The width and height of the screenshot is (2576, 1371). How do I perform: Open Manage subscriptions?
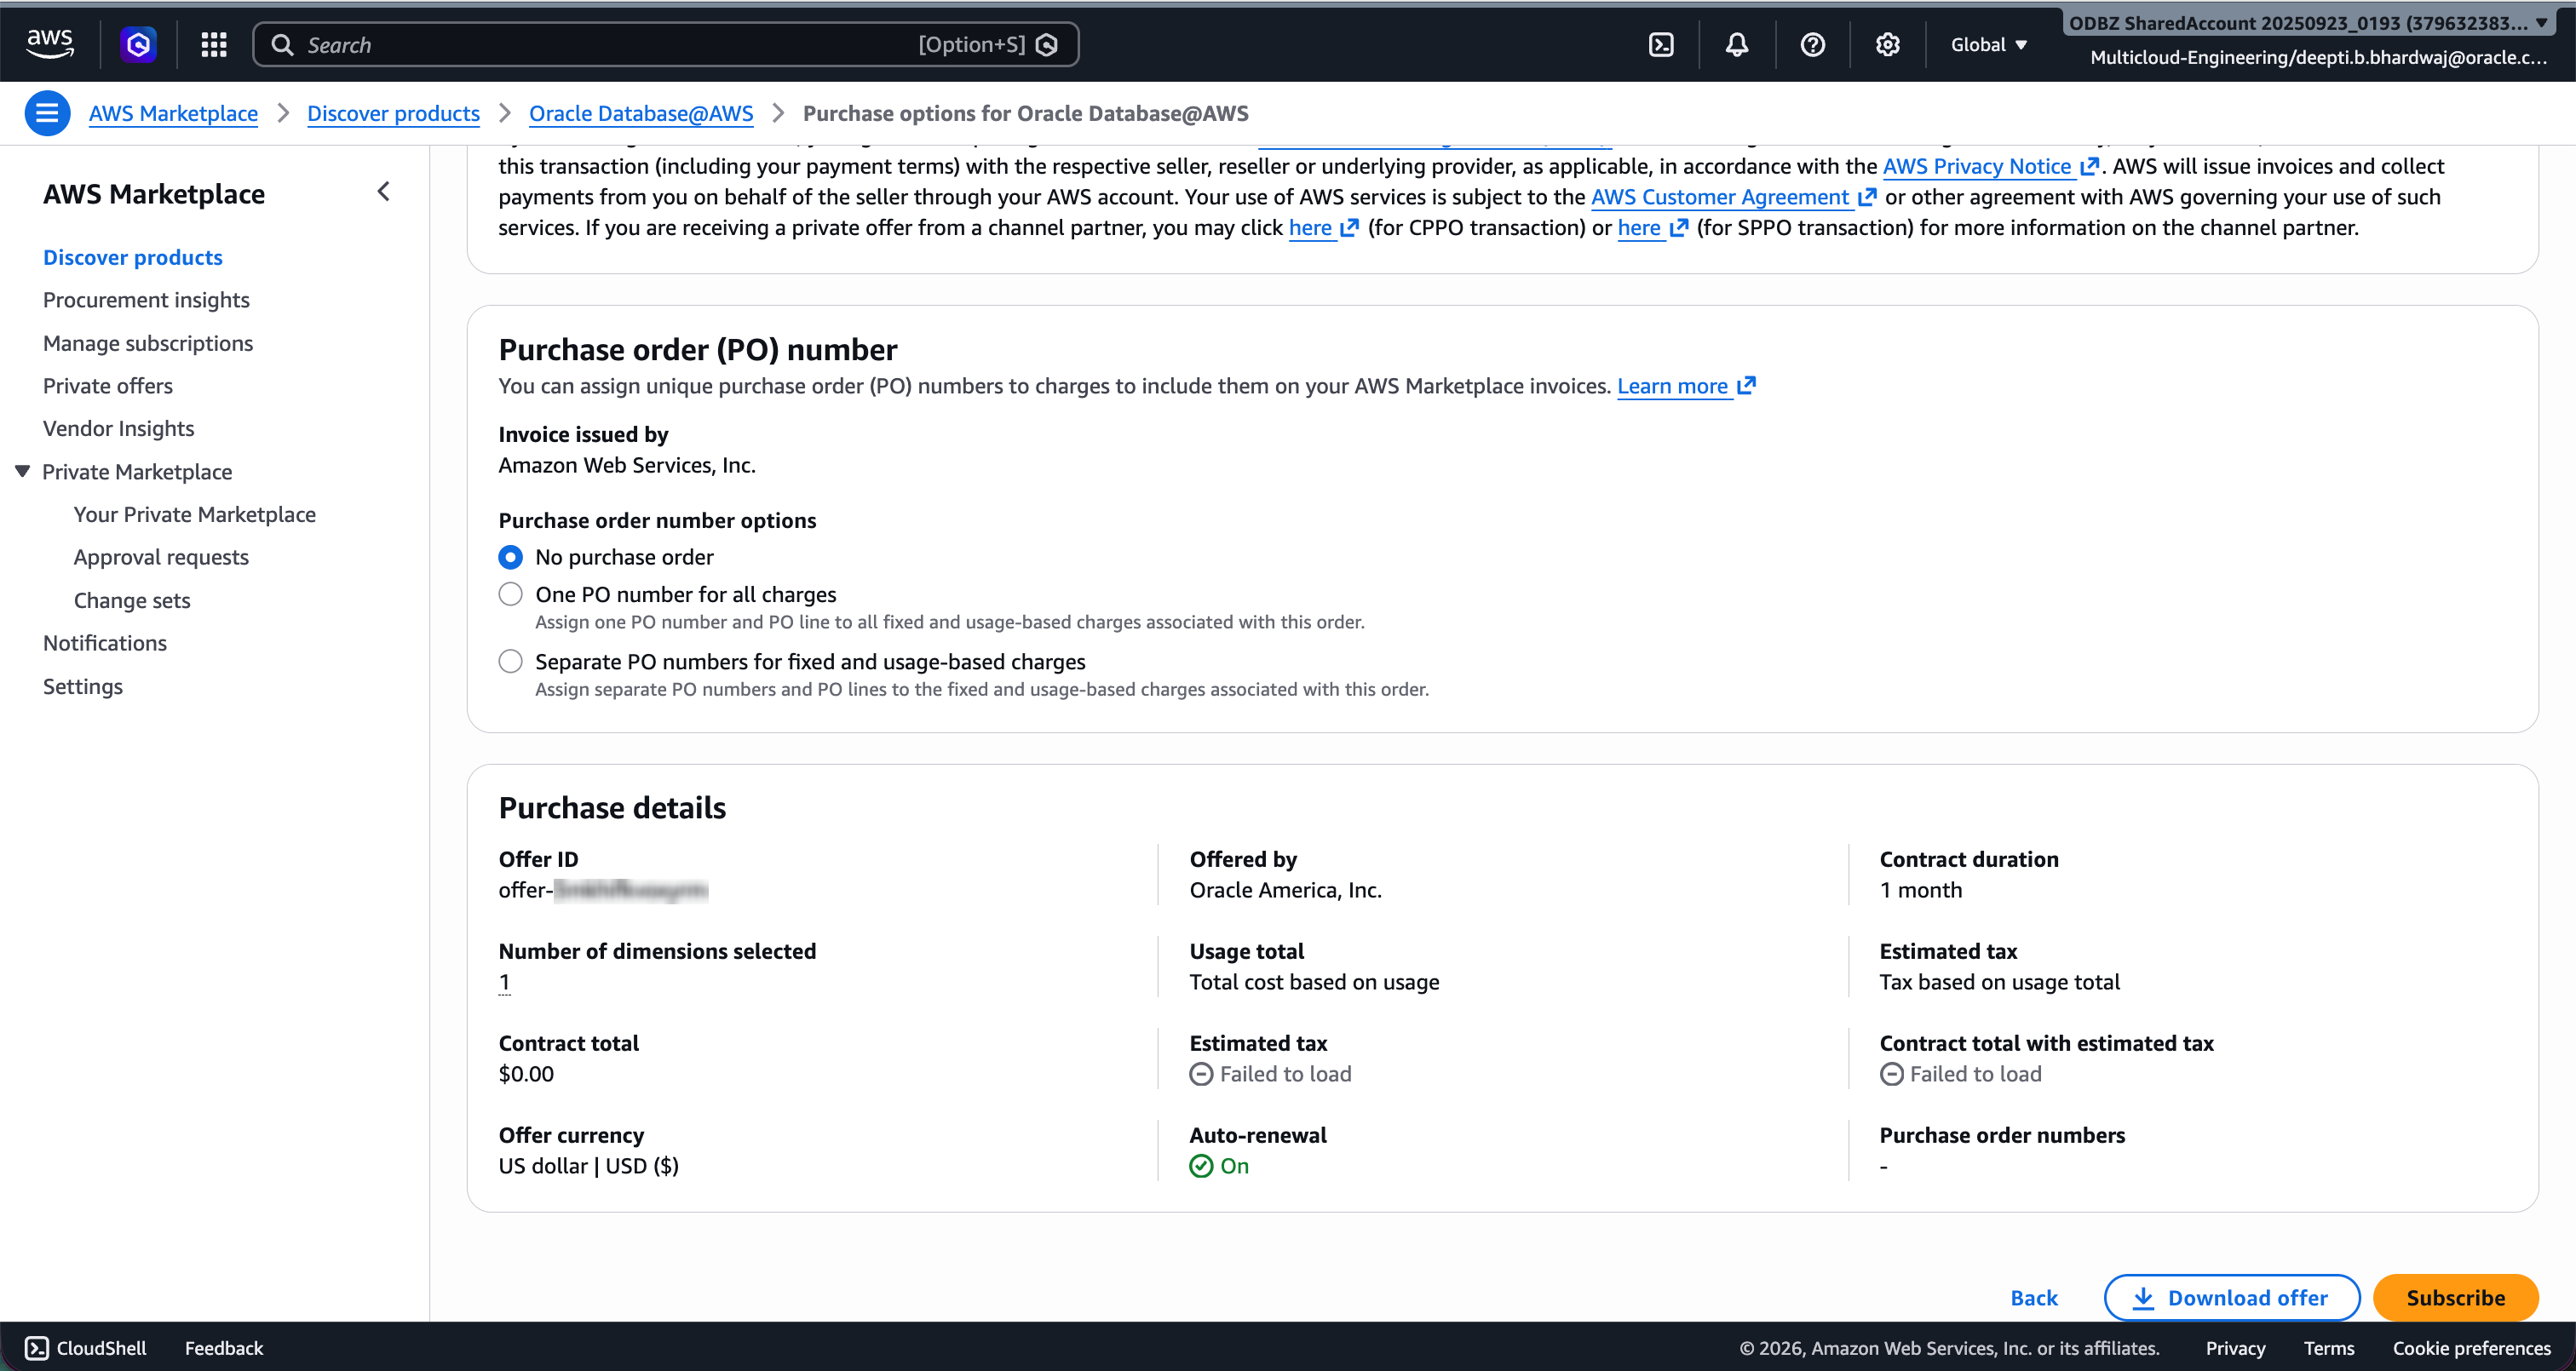pyautogui.click(x=148, y=343)
